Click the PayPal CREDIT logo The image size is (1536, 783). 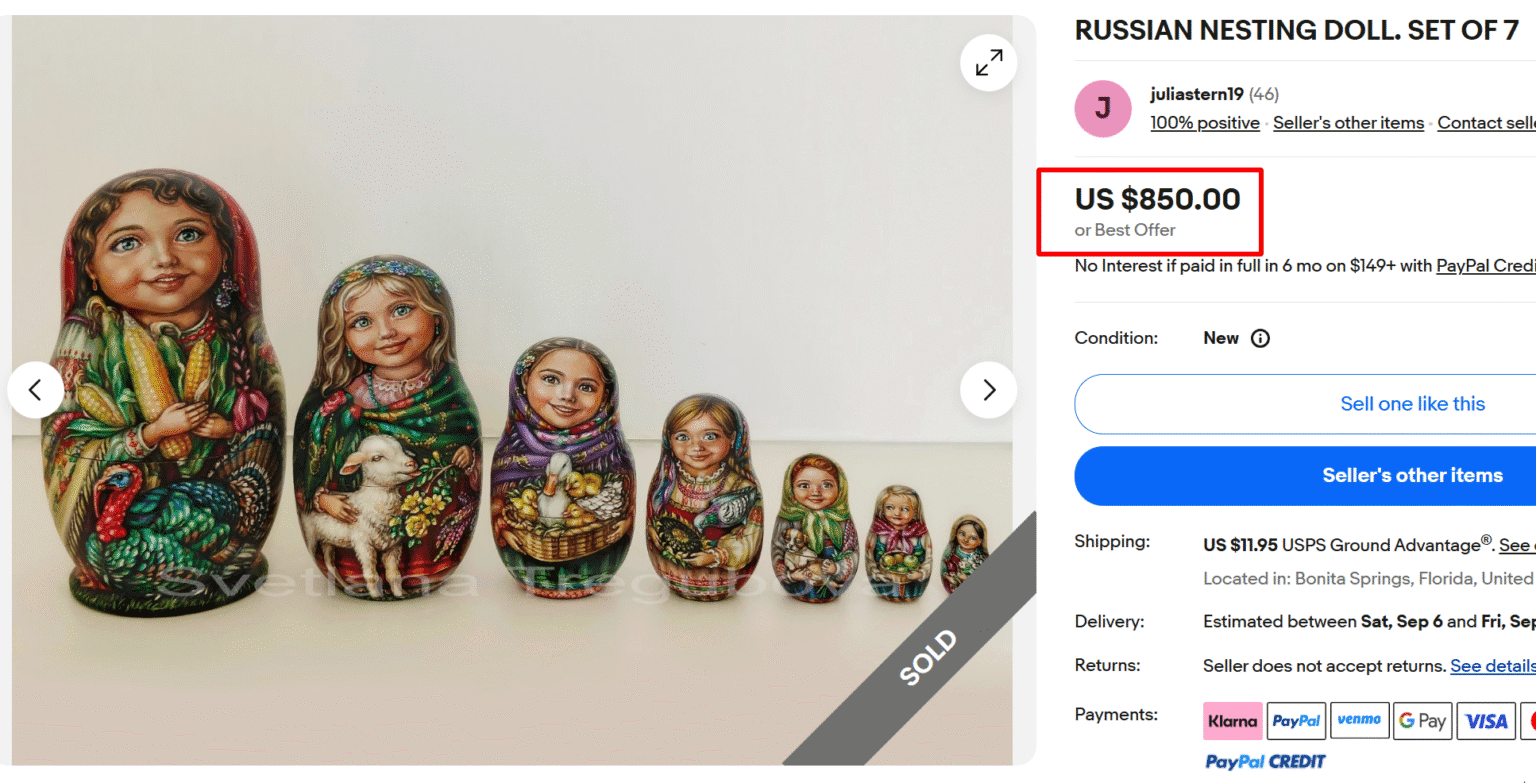pyautogui.click(x=1265, y=760)
